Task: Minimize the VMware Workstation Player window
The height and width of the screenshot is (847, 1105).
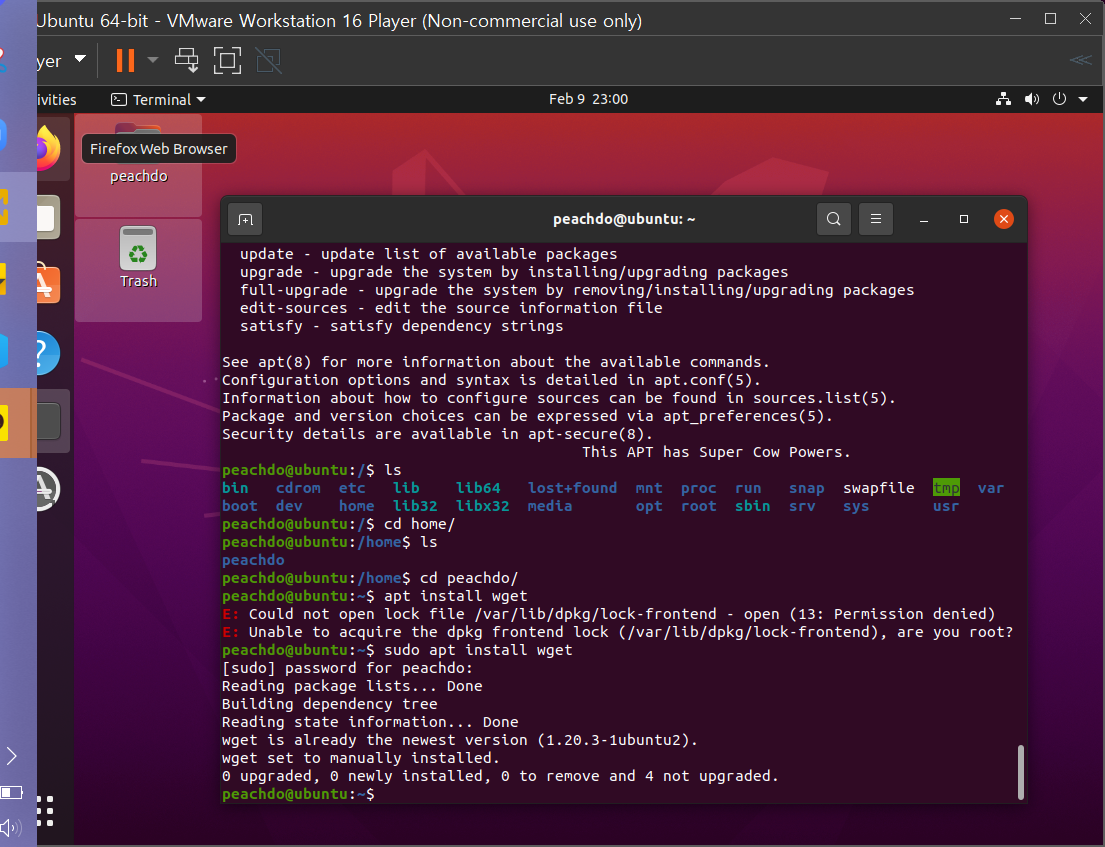Action: pos(1016,19)
